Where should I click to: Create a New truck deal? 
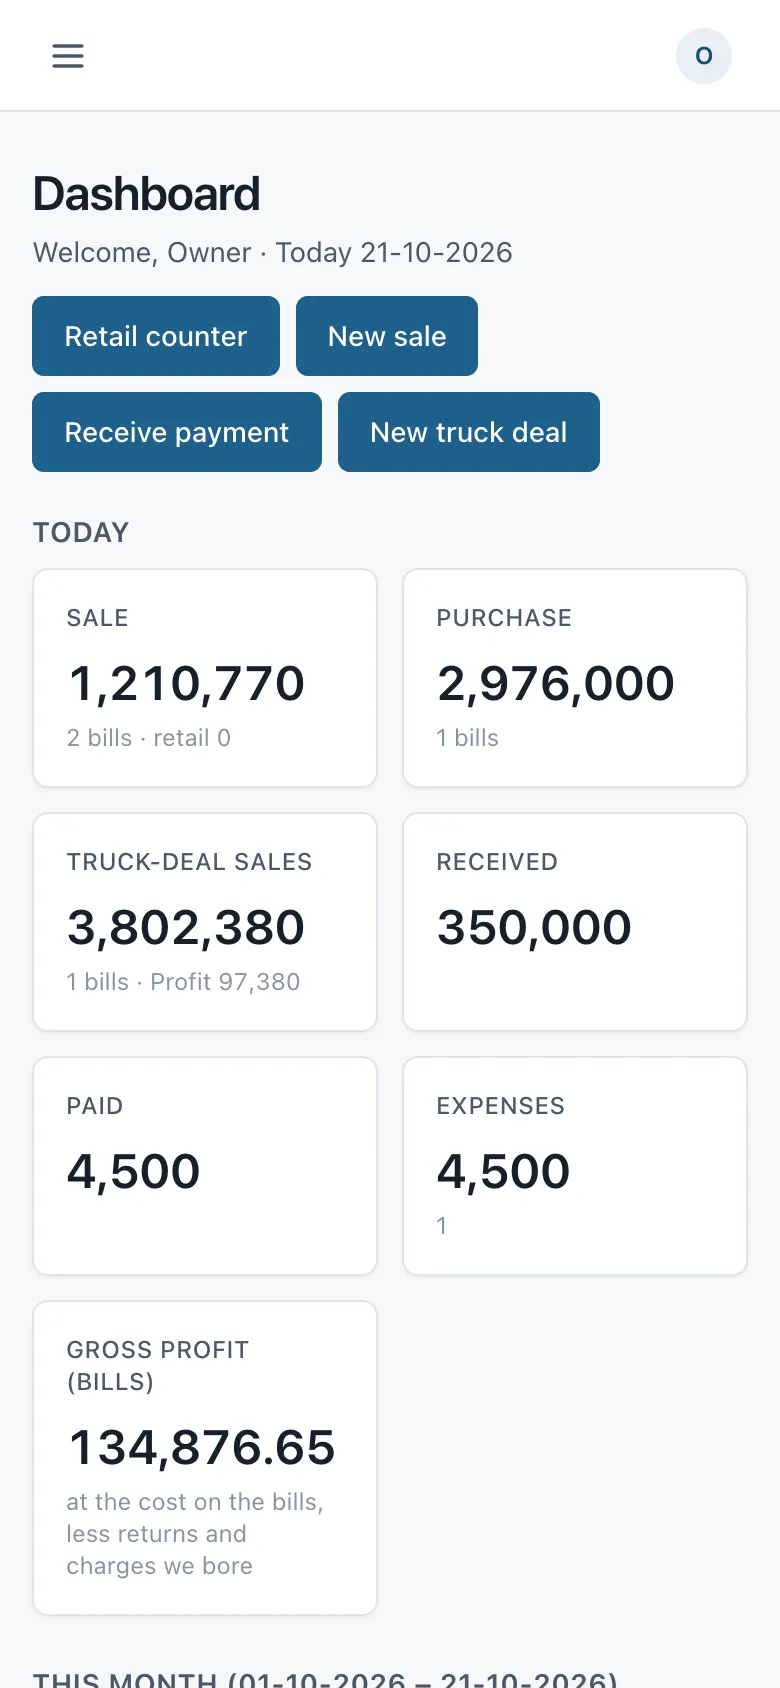(469, 432)
